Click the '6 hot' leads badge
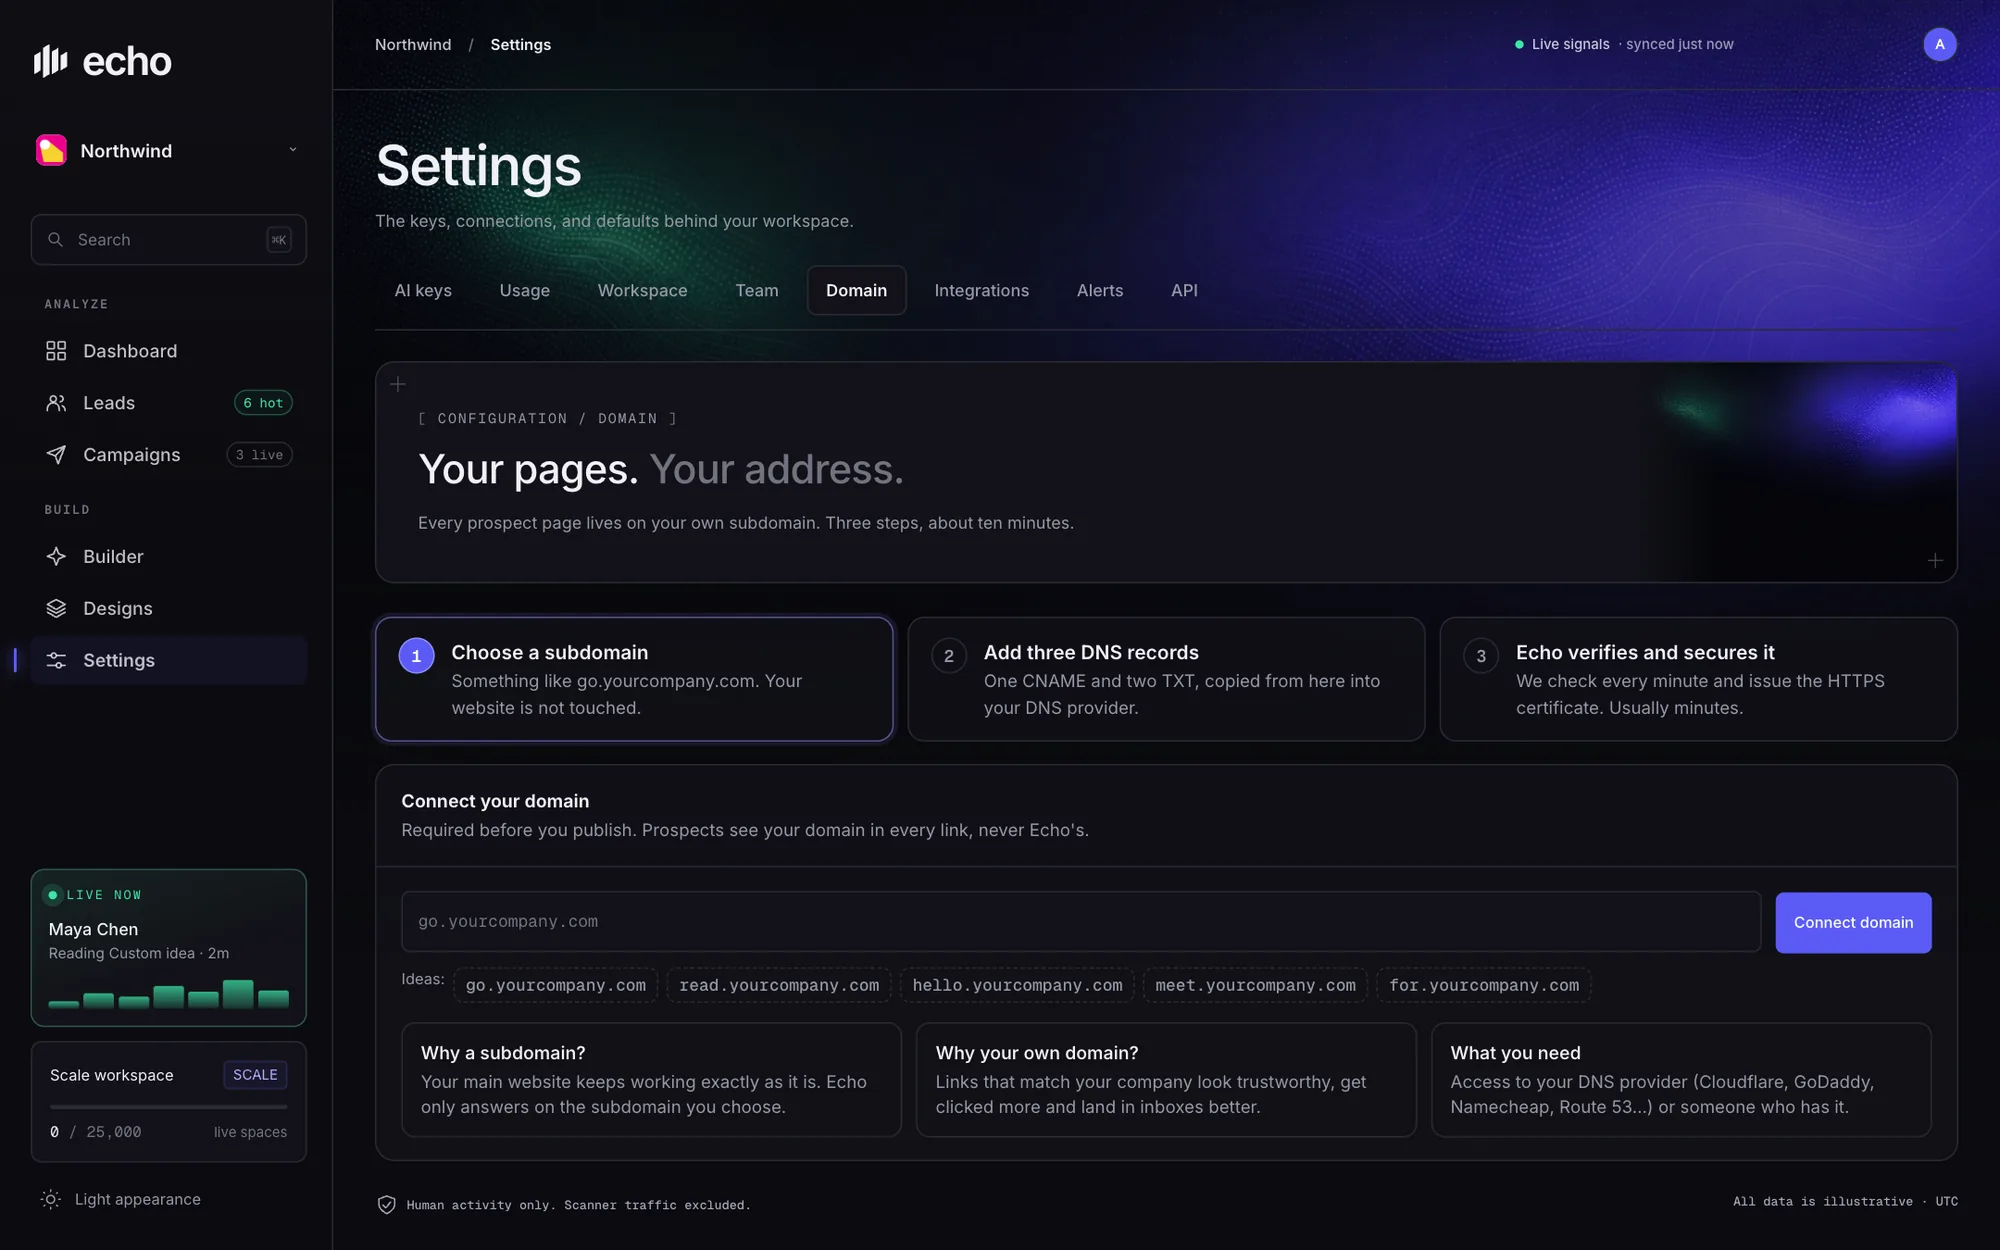This screenshot has width=2000, height=1250. tap(263, 403)
